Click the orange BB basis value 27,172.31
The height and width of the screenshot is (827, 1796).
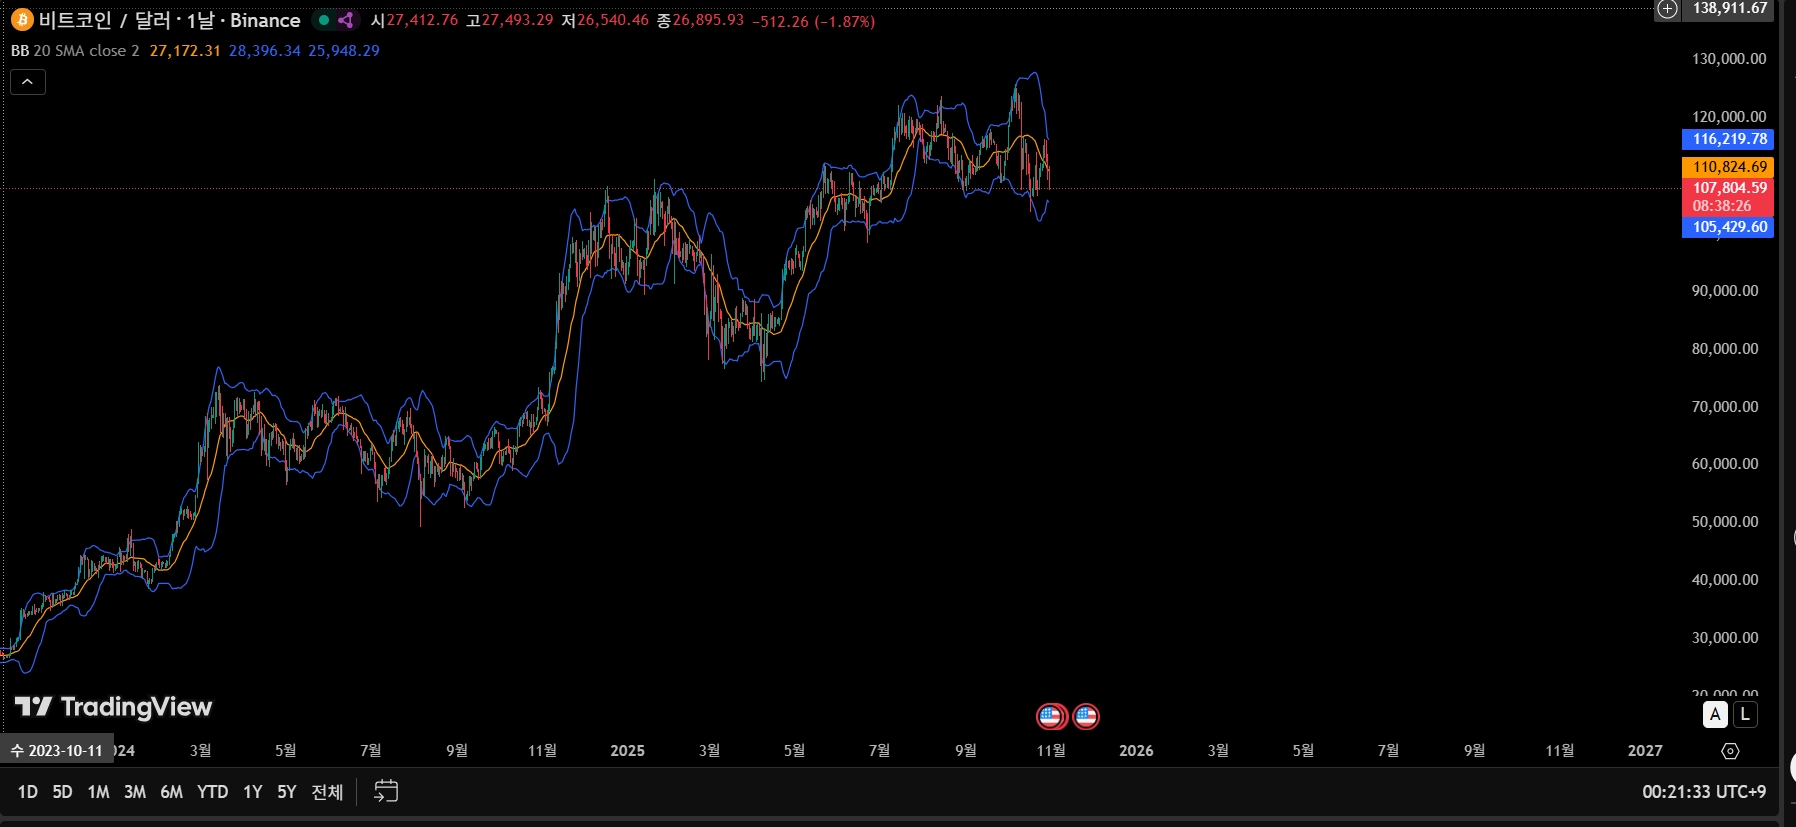185,51
